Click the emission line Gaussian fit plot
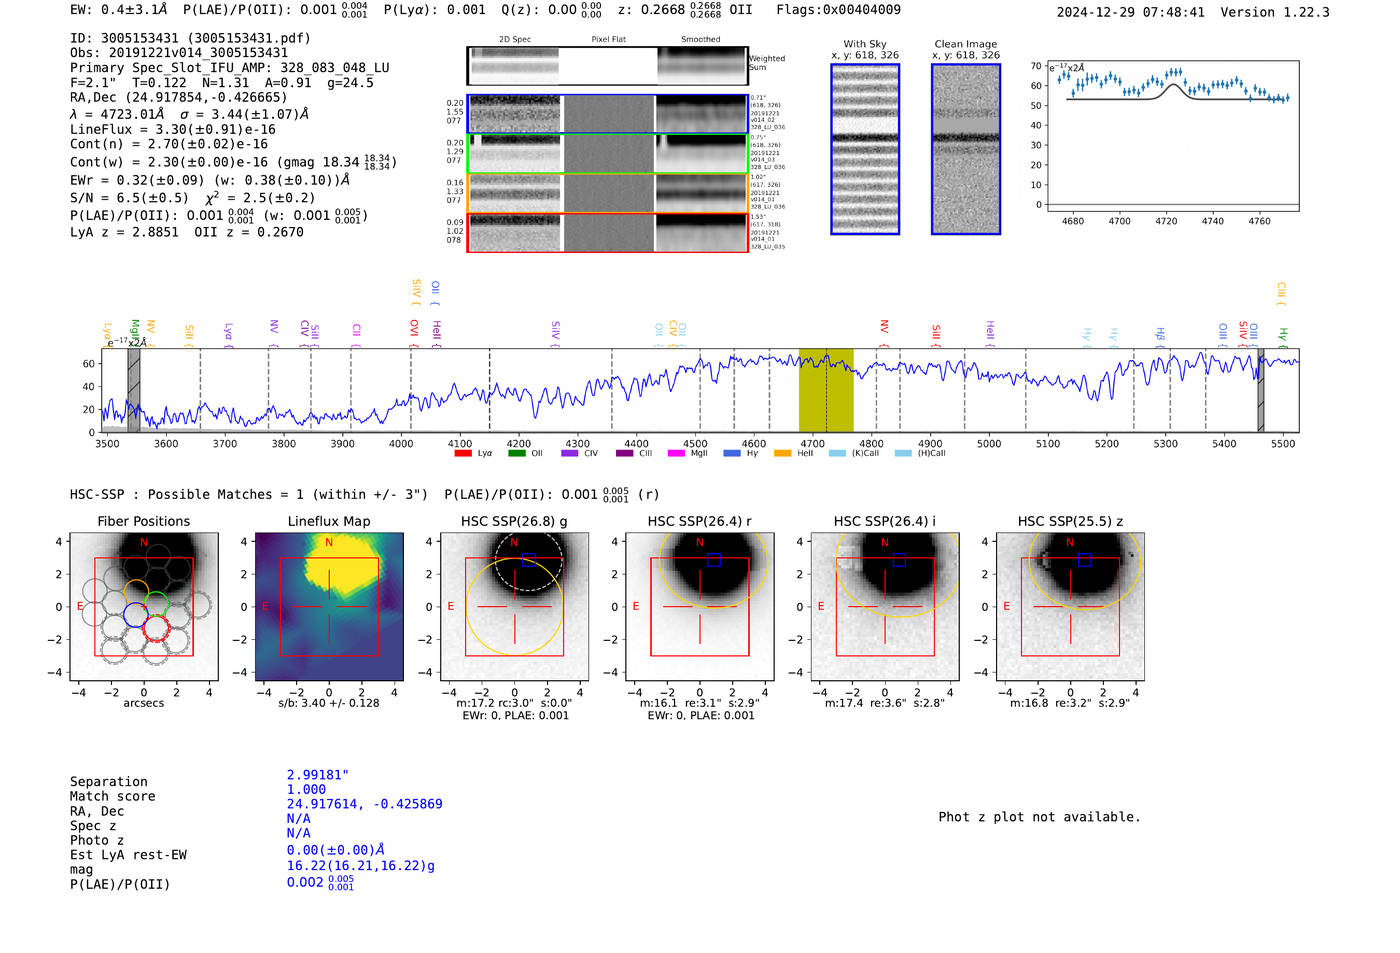 (x=1172, y=136)
